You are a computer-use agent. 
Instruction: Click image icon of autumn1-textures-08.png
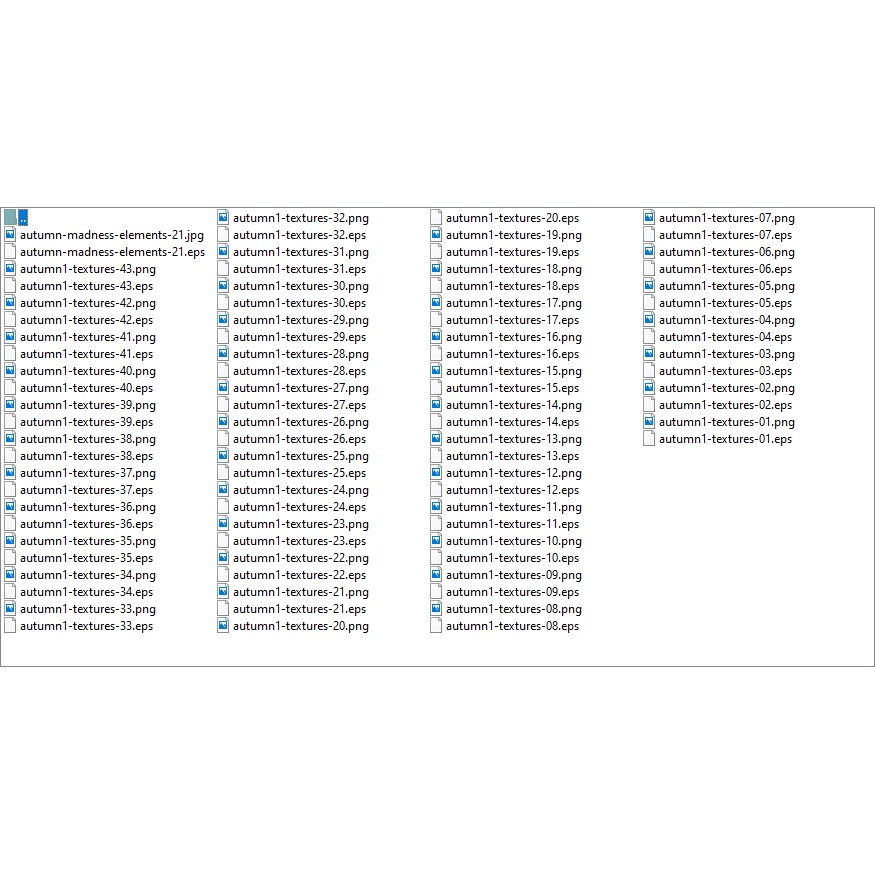pyautogui.click(x=436, y=609)
